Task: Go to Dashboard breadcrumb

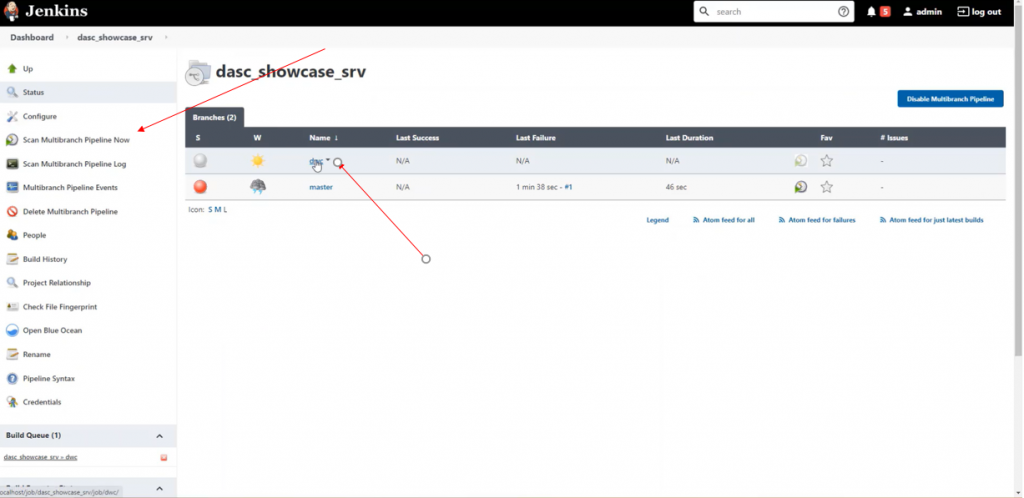Action: click(x=32, y=37)
